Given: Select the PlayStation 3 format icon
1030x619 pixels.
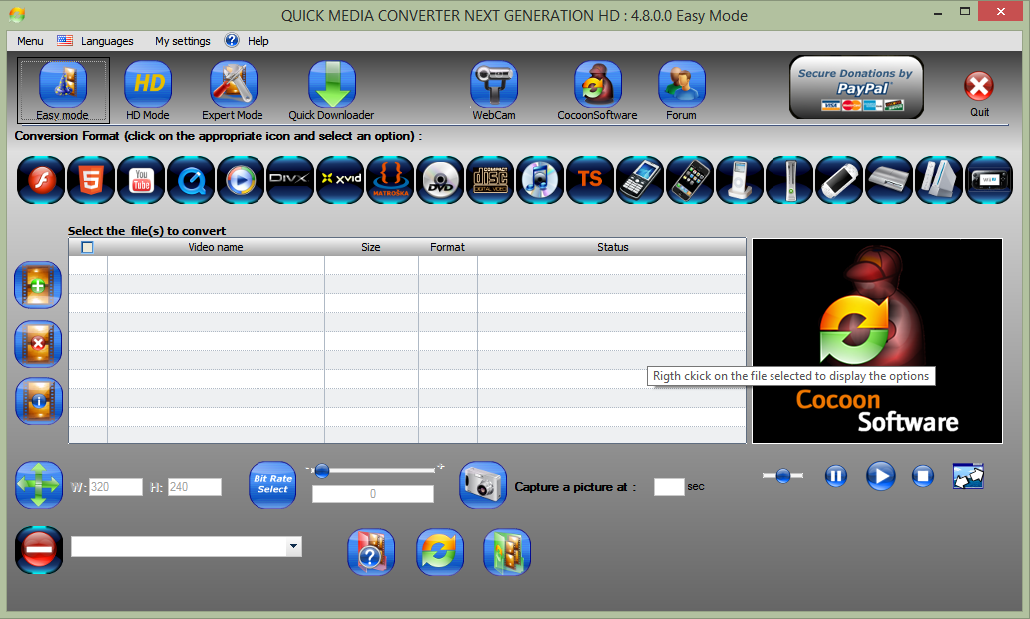Looking at the screenshot, I should pos(889,179).
